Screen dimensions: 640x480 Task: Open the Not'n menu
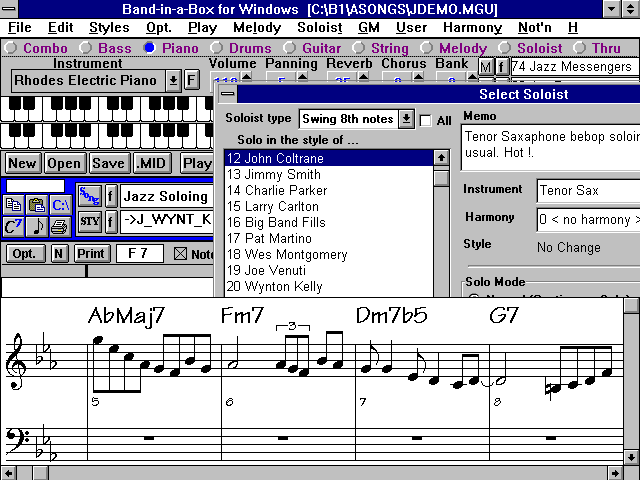coord(535,27)
